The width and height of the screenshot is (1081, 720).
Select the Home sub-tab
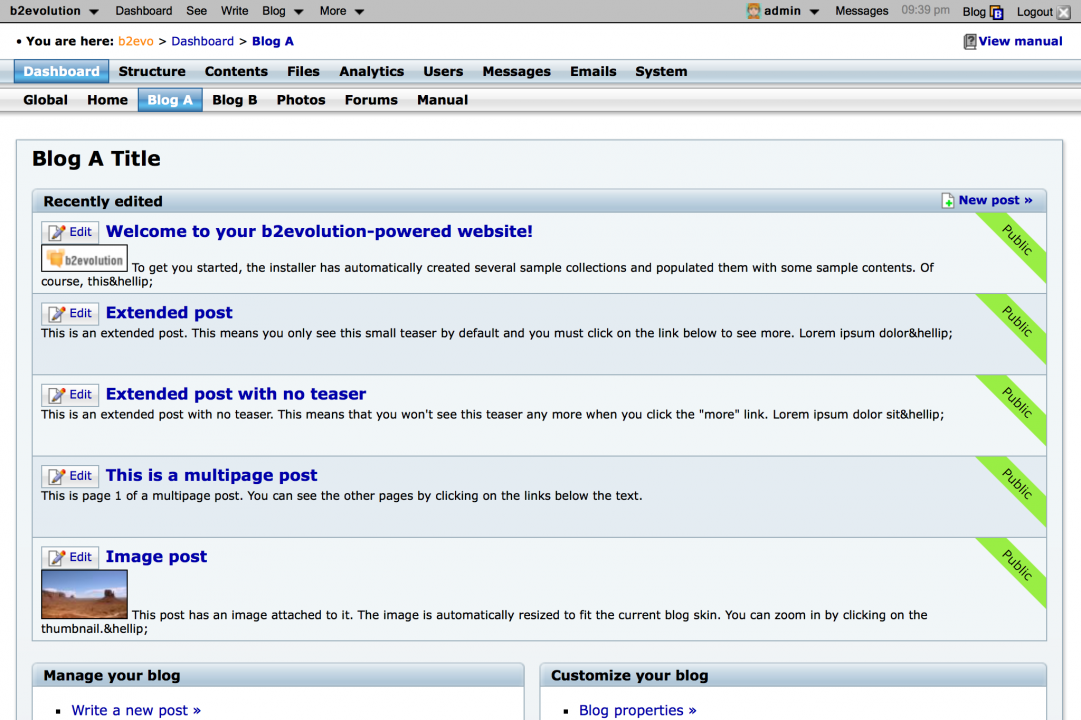click(x=108, y=100)
